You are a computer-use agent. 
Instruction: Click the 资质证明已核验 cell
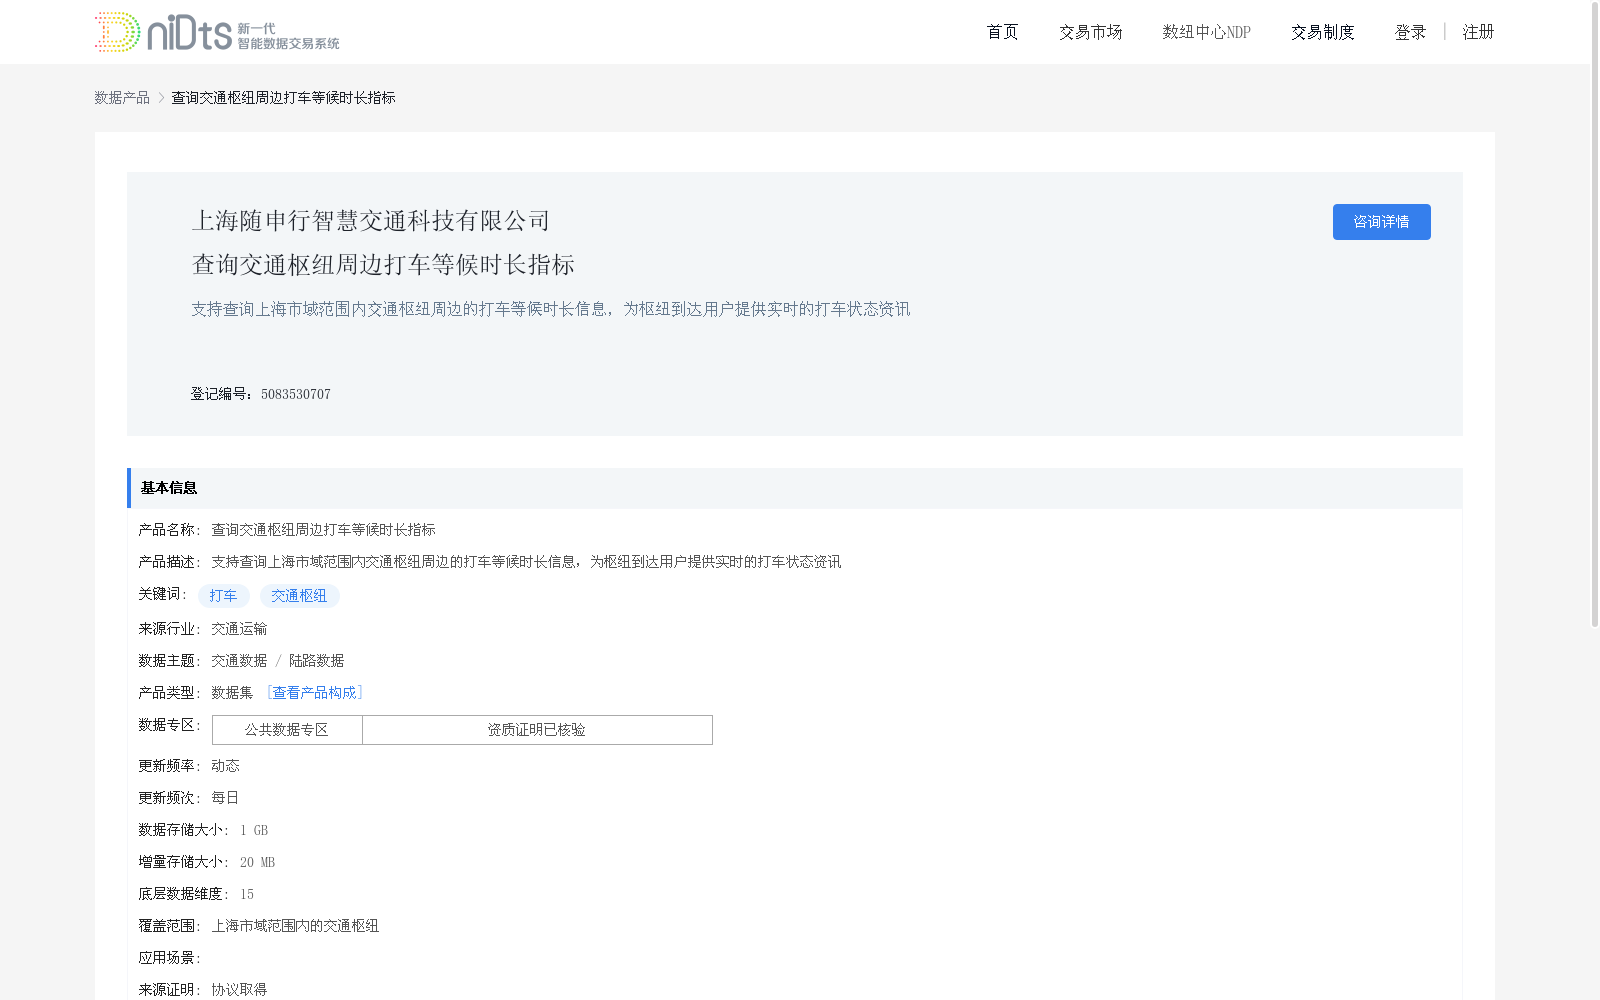click(x=537, y=730)
